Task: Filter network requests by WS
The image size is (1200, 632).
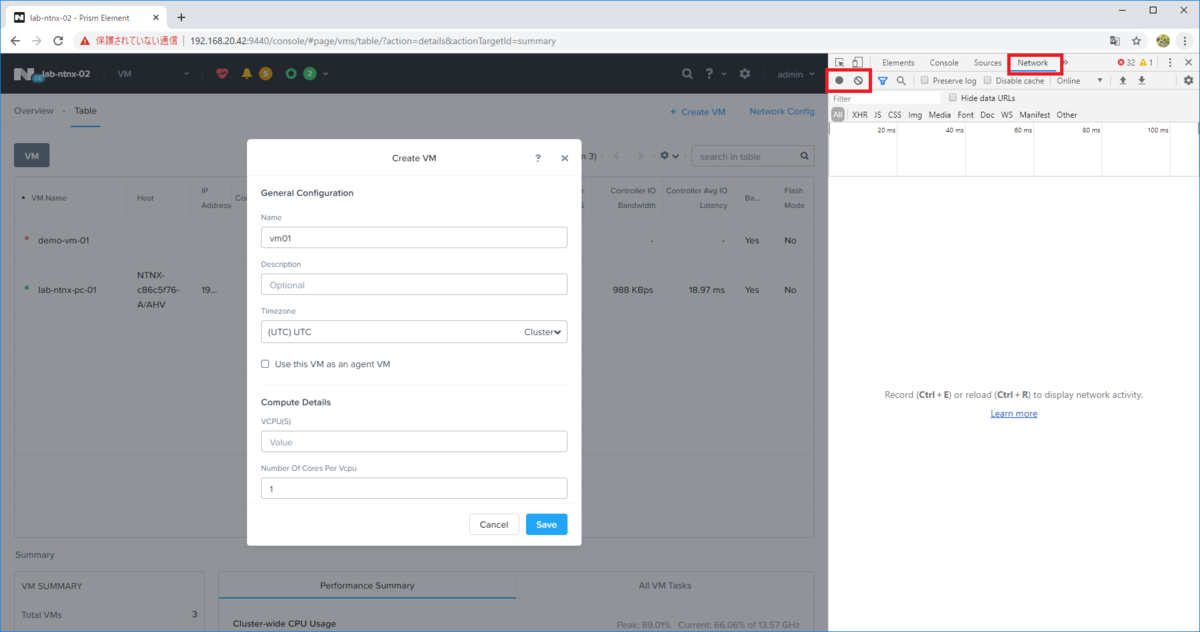Action: pos(1006,115)
